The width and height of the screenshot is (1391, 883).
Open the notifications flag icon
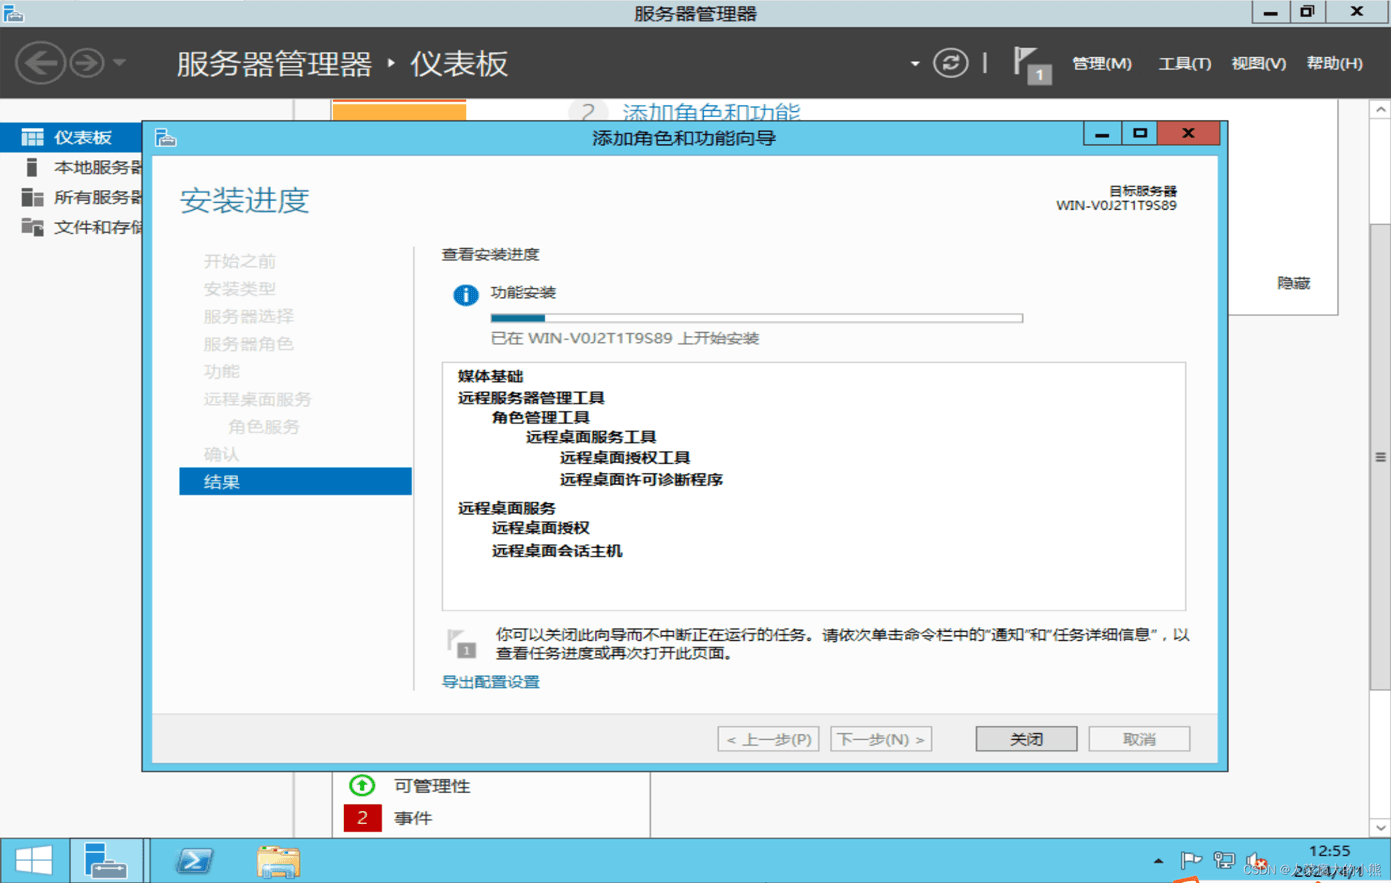pos(1030,64)
